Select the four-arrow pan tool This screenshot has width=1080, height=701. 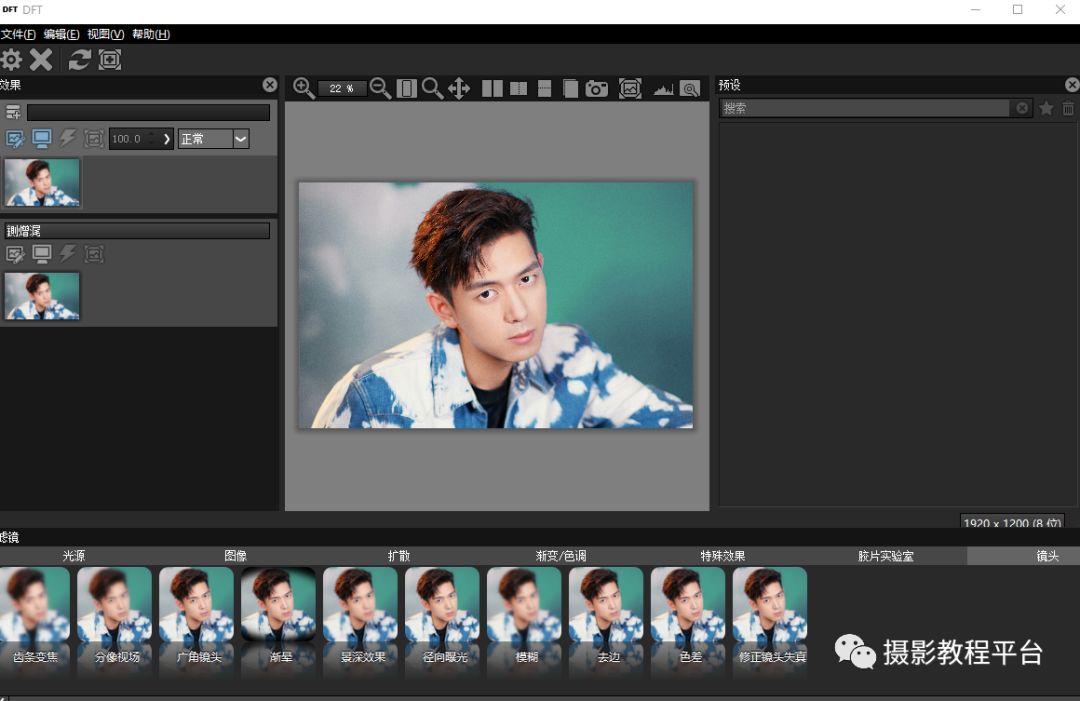tap(459, 88)
